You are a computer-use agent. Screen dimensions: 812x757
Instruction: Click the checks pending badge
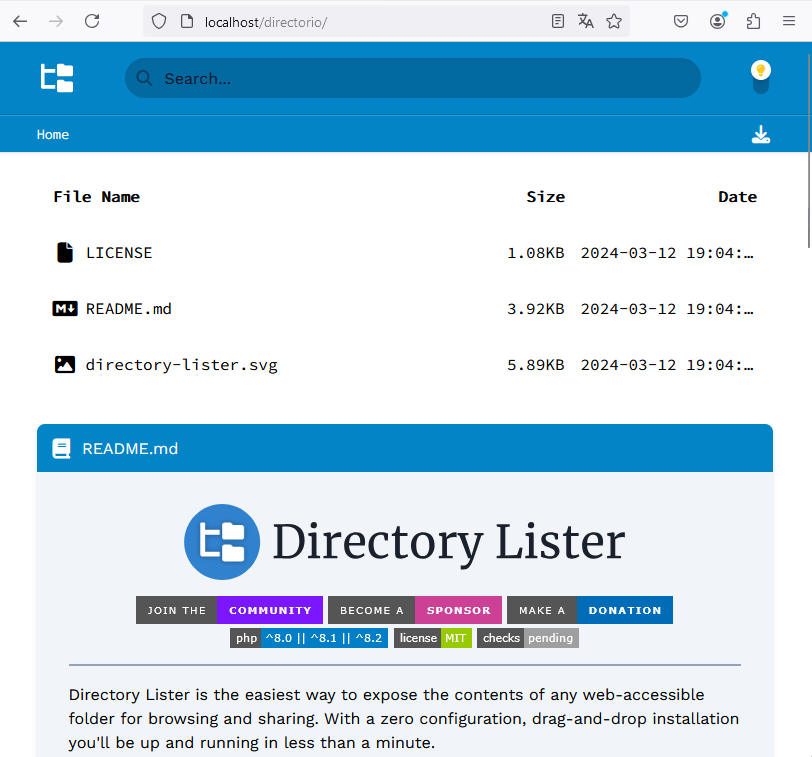point(528,638)
